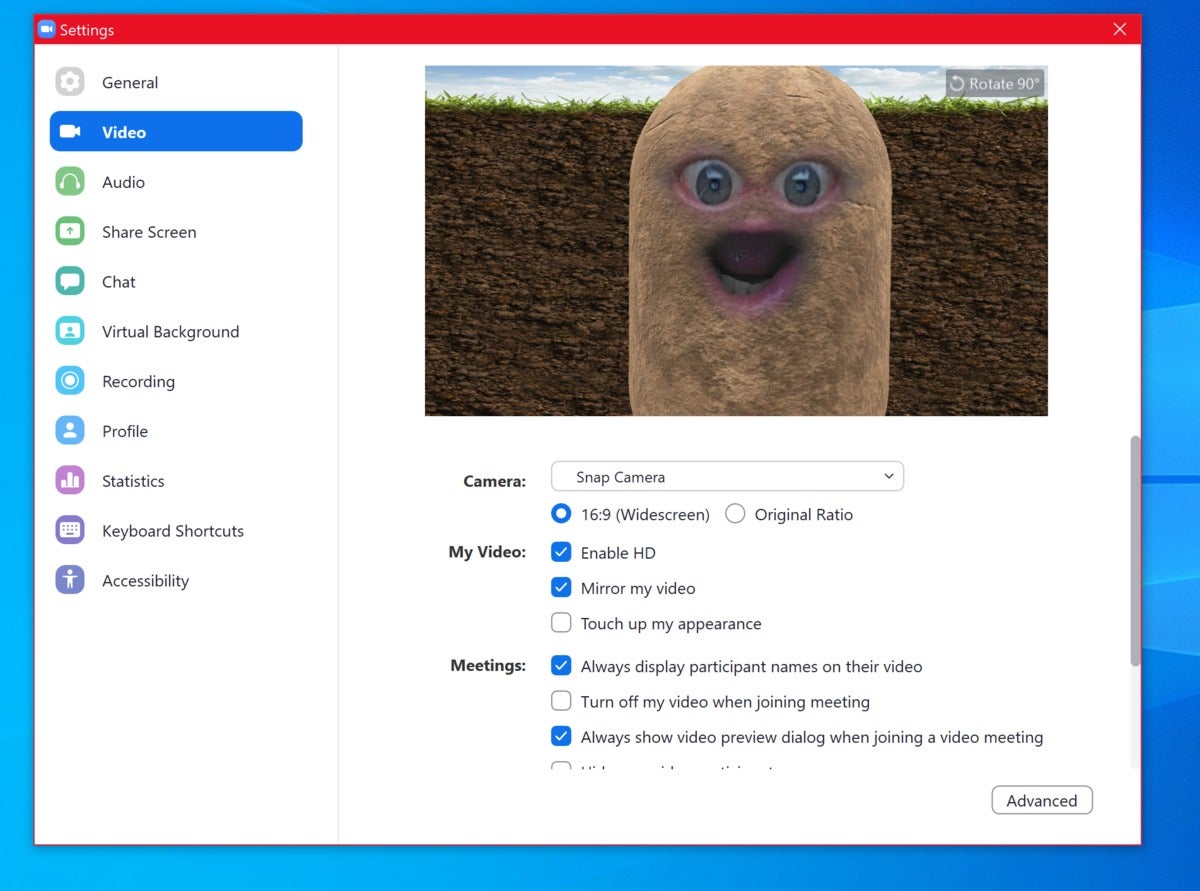
Task: Select the Audio headphones icon
Action: click(70, 182)
